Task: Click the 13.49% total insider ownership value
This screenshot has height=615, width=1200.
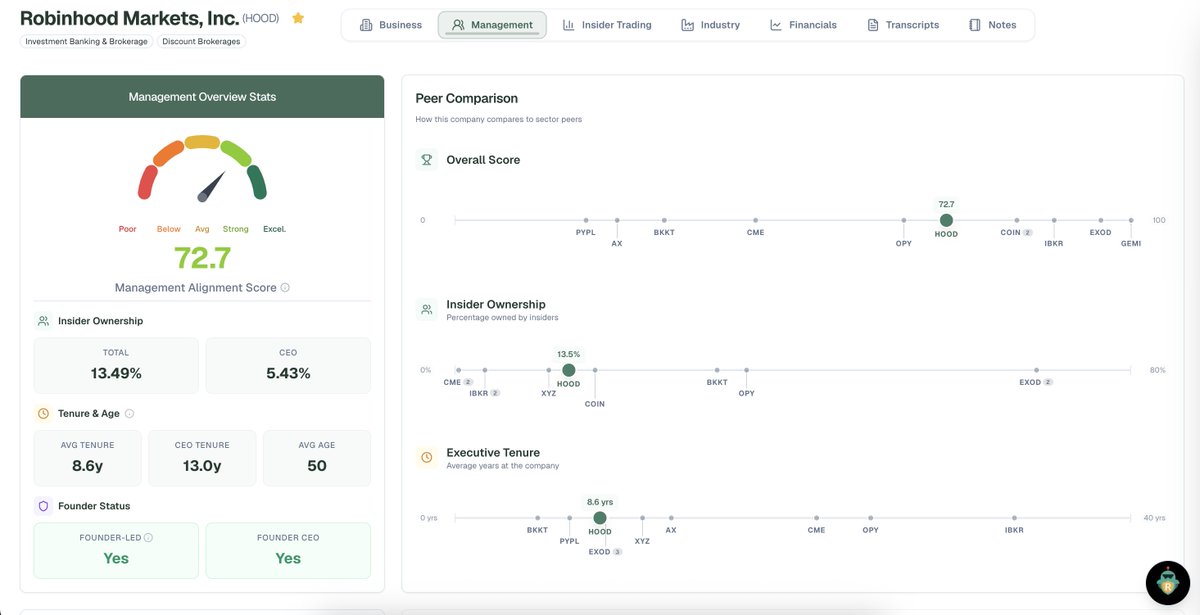Action: click(116, 373)
